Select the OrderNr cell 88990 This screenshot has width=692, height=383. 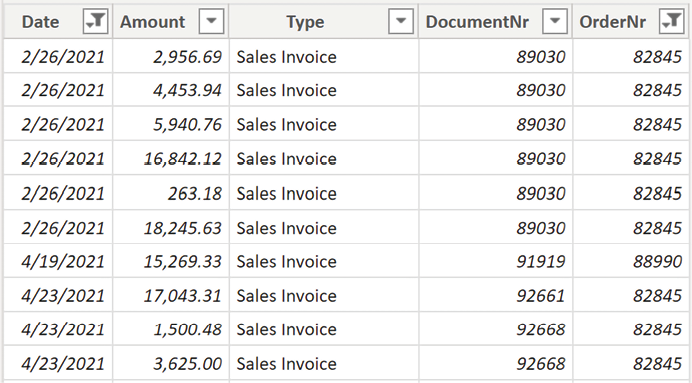click(631, 261)
